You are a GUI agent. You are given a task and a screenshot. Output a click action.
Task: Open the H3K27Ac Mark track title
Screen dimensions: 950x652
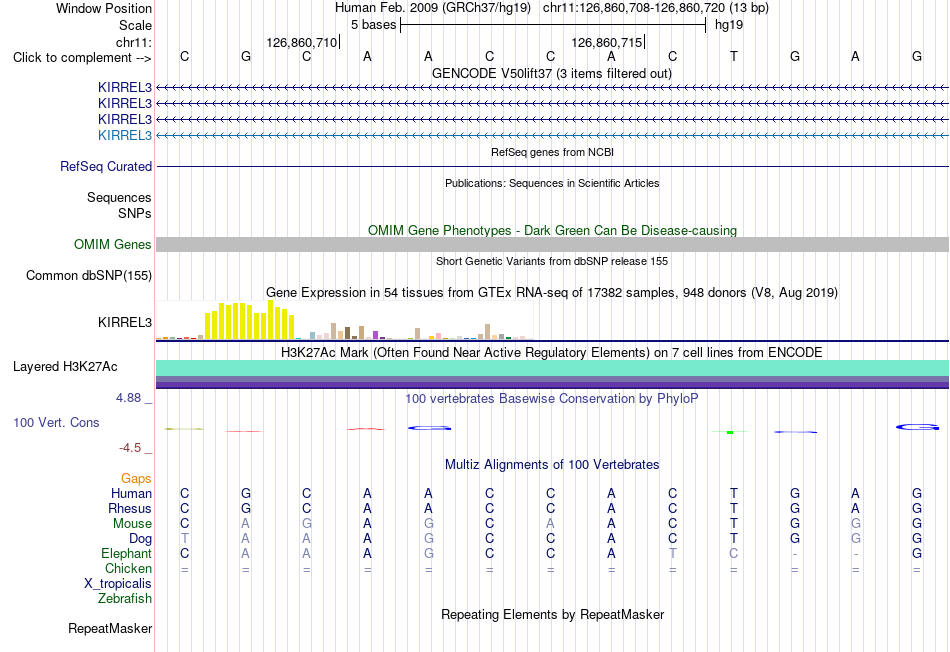(x=552, y=353)
